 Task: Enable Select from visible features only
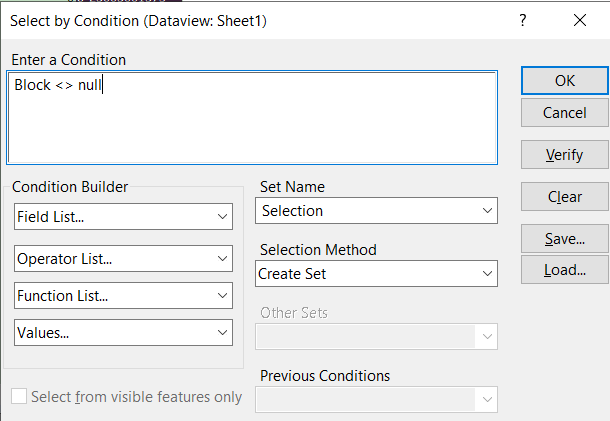point(19,397)
